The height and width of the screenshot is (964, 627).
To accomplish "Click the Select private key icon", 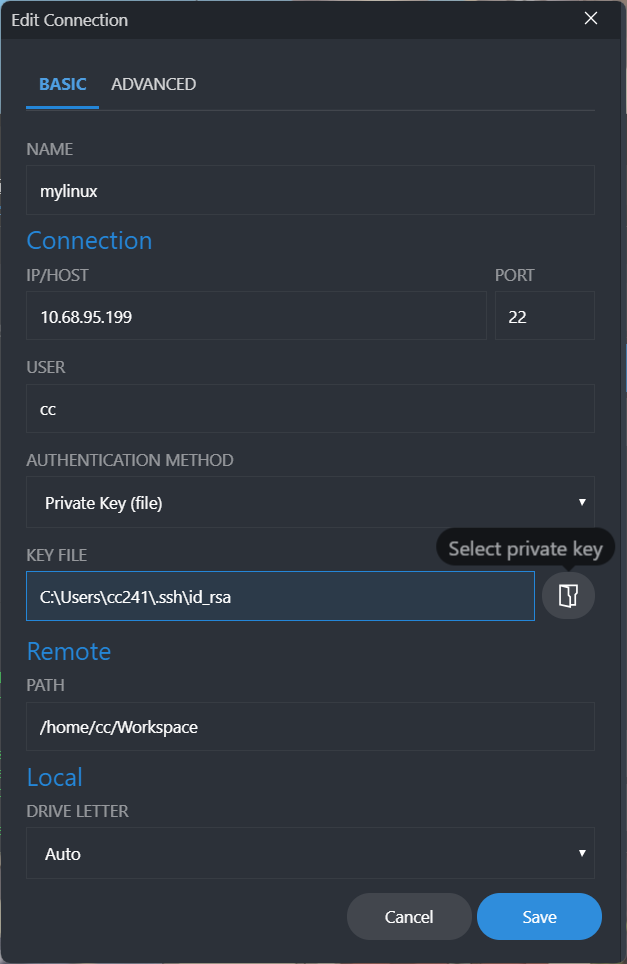I will [567, 594].
